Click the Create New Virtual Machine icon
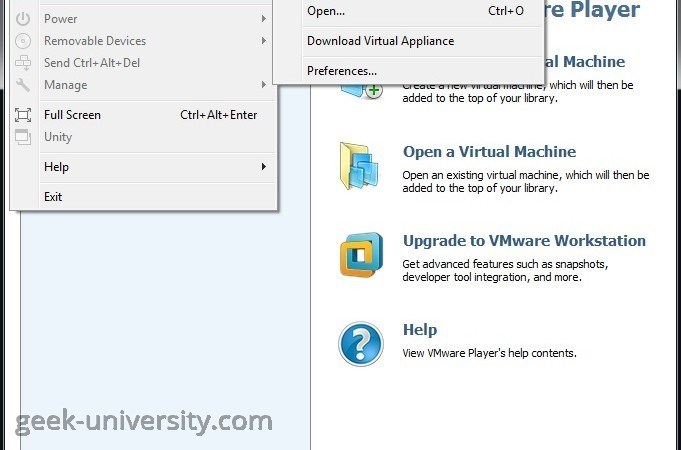The image size is (681, 450). (x=361, y=90)
